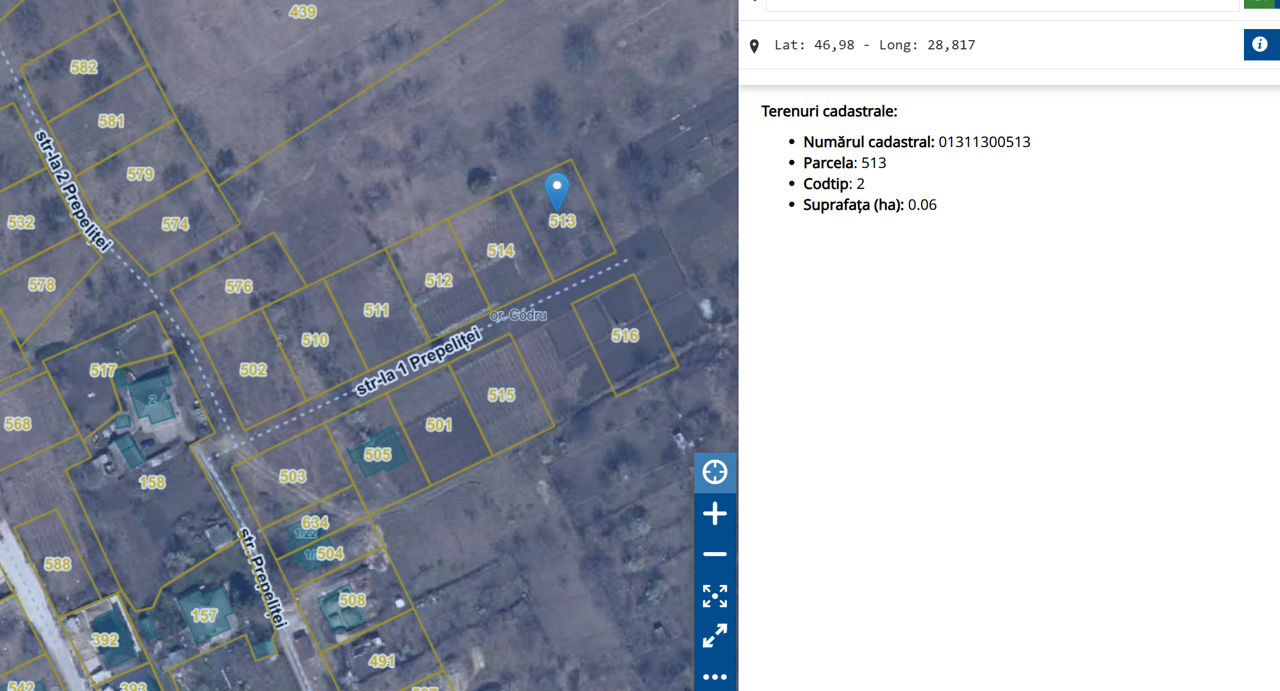
Task: Click the Suprafața (ha) 0.06 line
Action: point(870,205)
